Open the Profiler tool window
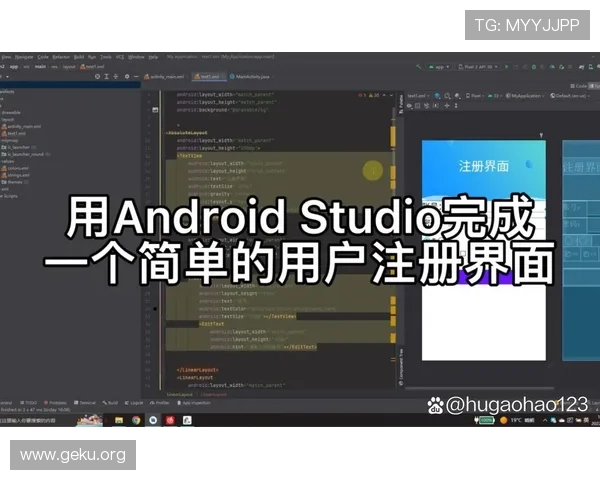The height and width of the screenshot is (480, 600). click(x=160, y=403)
